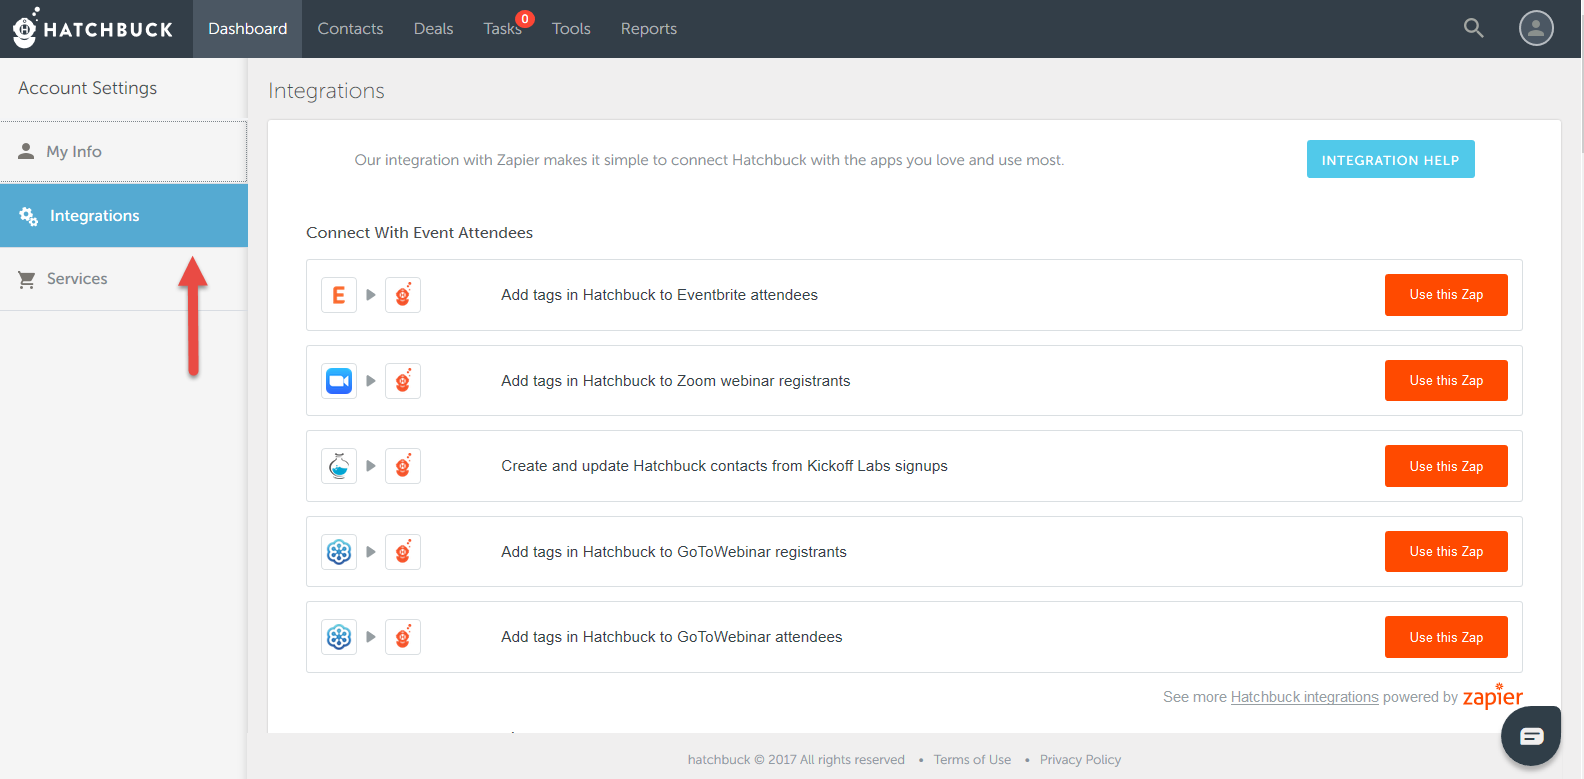The width and height of the screenshot is (1584, 779).
Task: Click the Zapier logo
Action: (1493, 696)
